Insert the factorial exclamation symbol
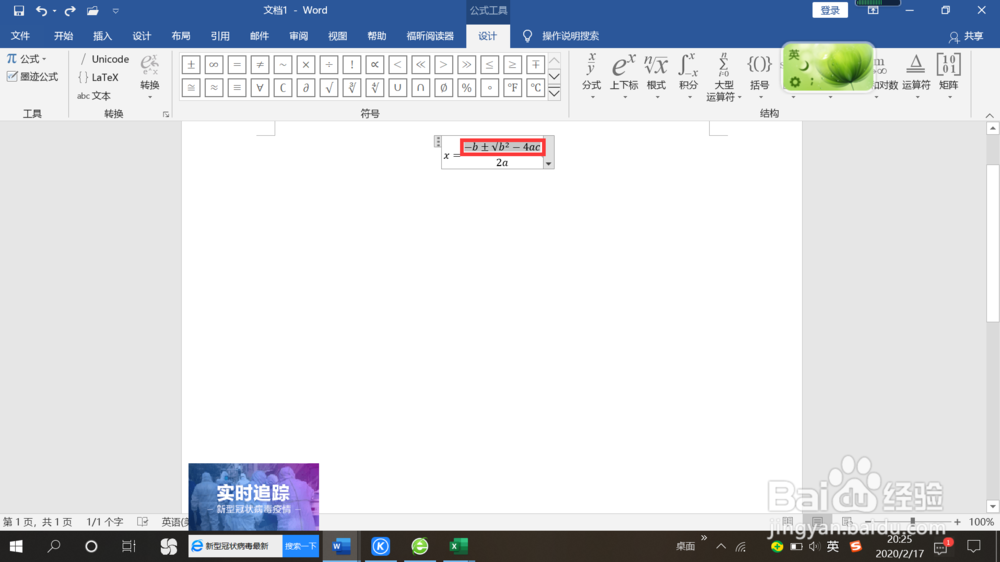Image resolution: width=1000 pixels, height=562 pixels. 351,64
